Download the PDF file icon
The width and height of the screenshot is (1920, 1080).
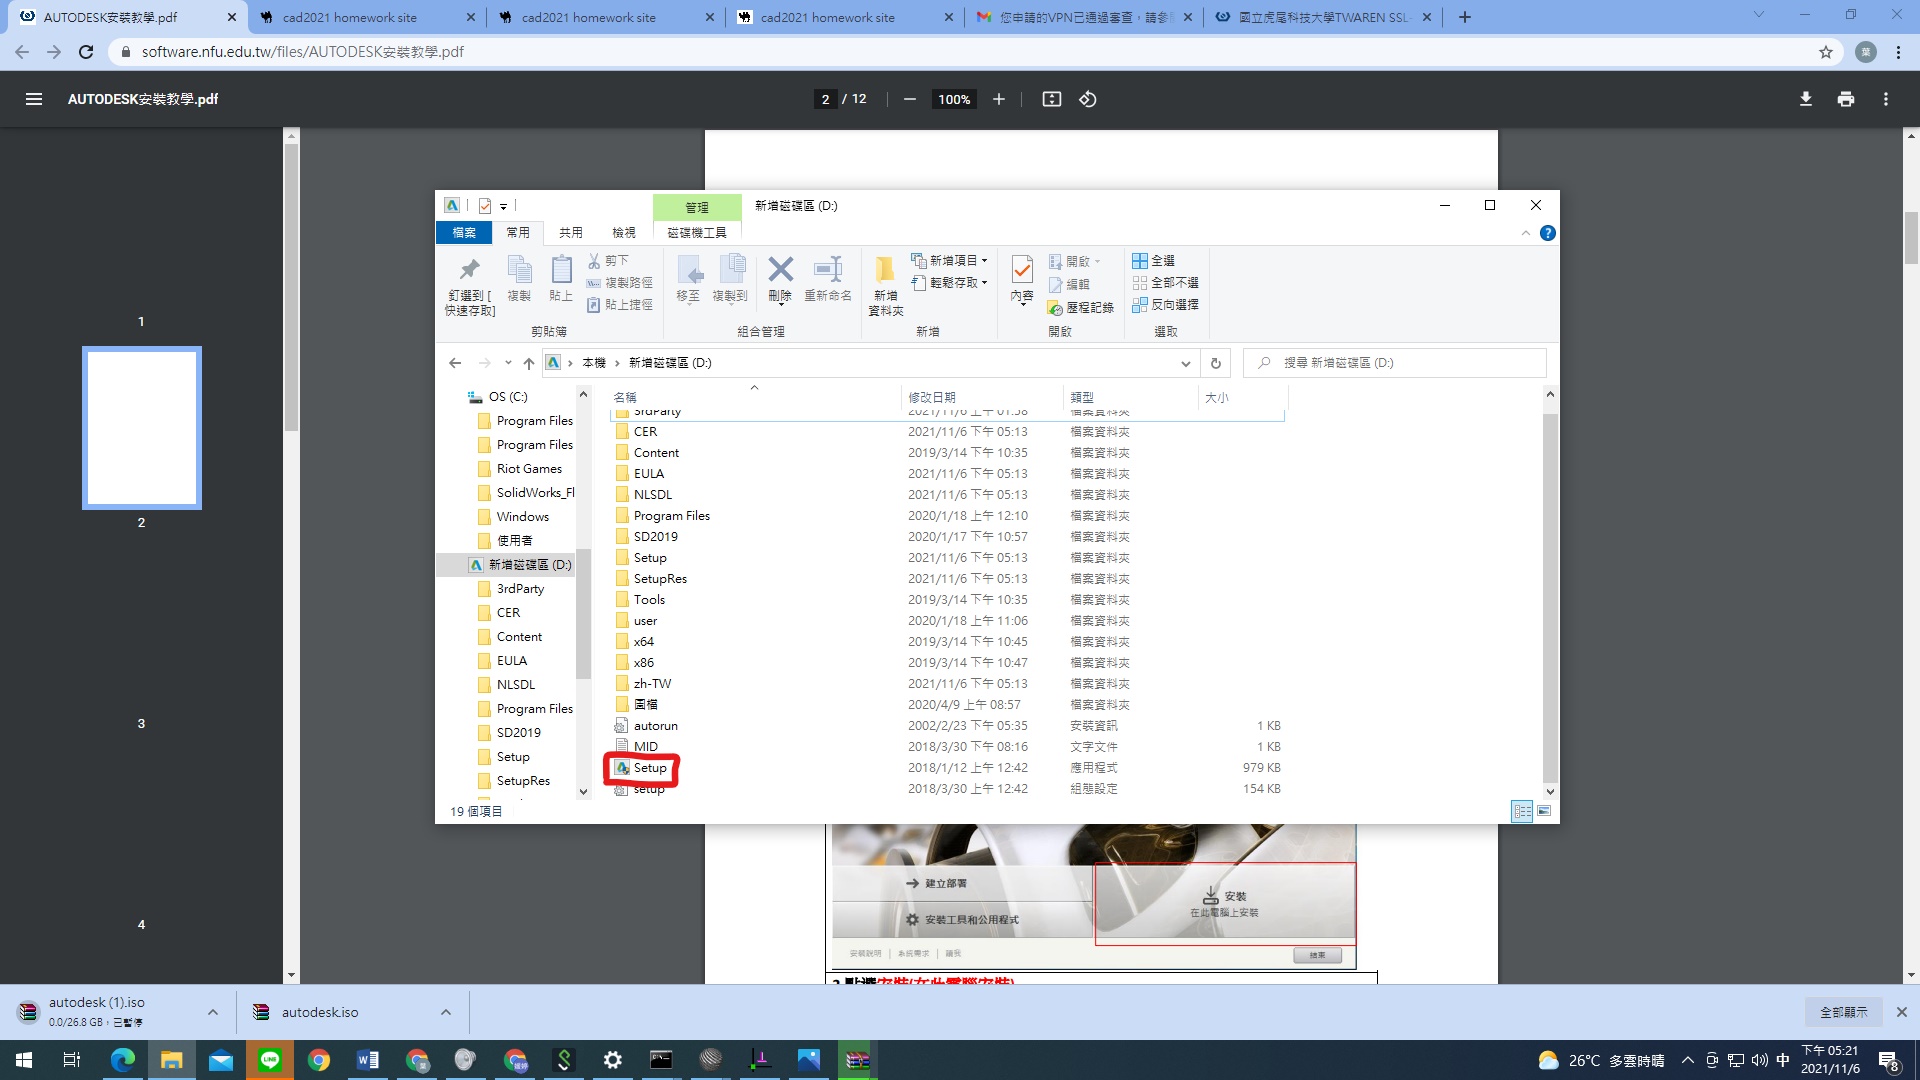point(1805,99)
